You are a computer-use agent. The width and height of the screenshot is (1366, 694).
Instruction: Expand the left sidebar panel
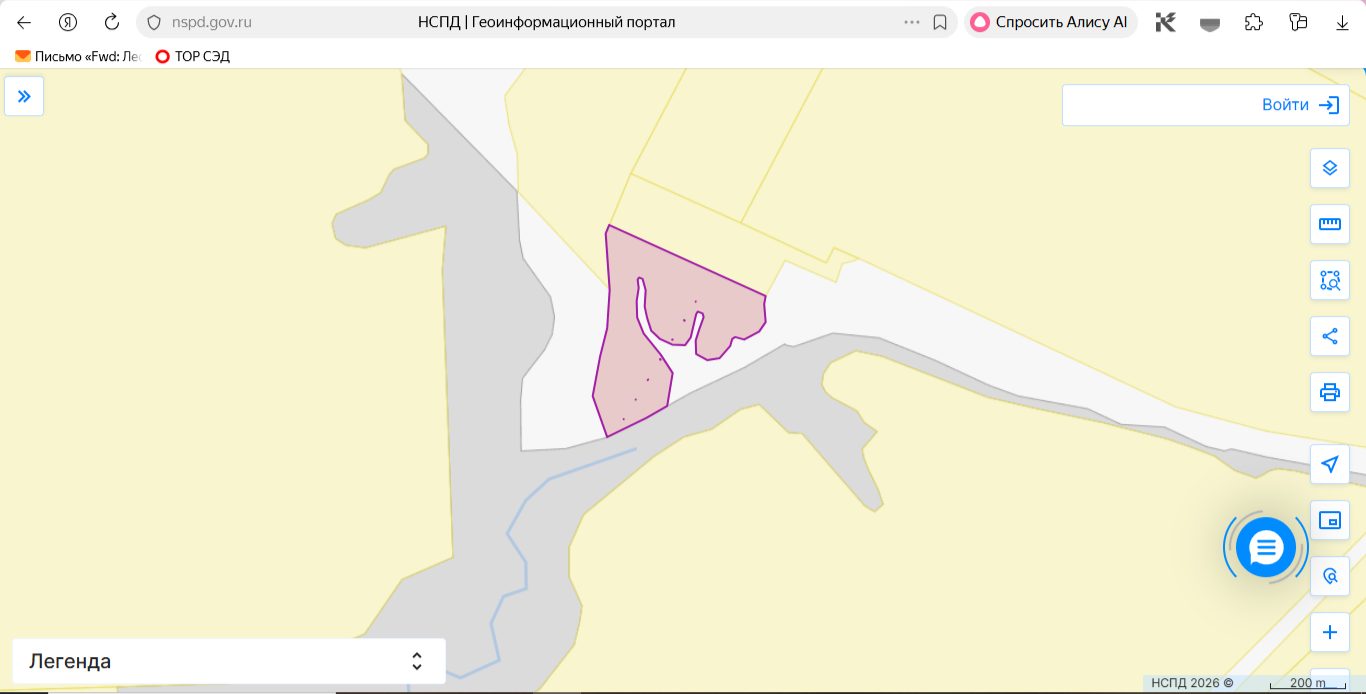coord(24,96)
